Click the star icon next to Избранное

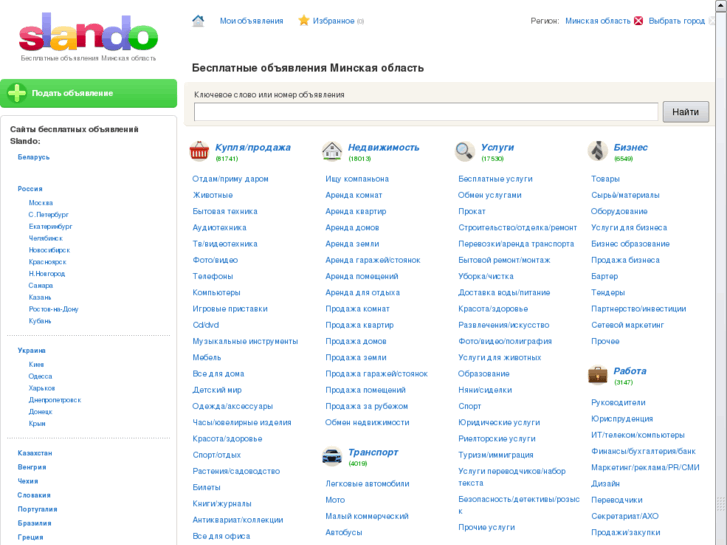point(304,21)
